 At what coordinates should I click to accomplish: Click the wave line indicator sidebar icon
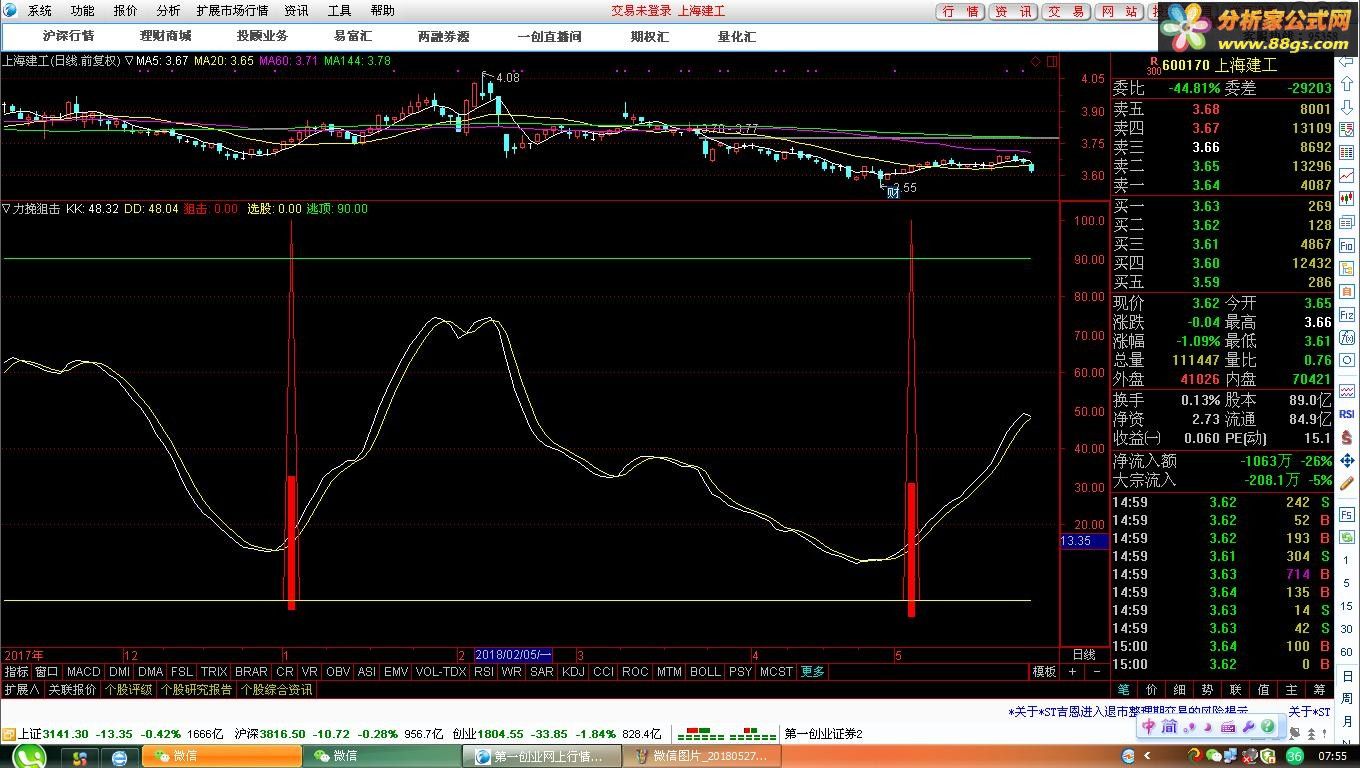pyautogui.click(x=1346, y=390)
